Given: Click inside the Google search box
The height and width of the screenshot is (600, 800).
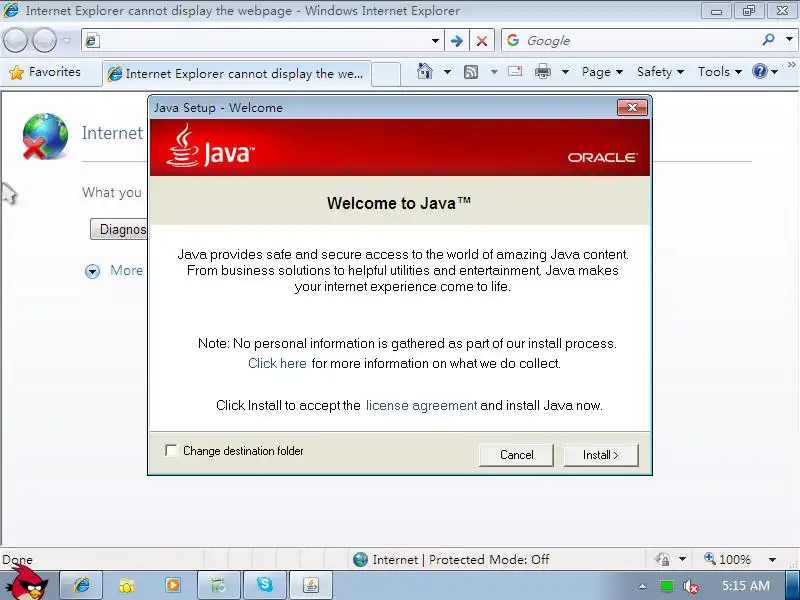Looking at the screenshot, I should (x=640, y=41).
